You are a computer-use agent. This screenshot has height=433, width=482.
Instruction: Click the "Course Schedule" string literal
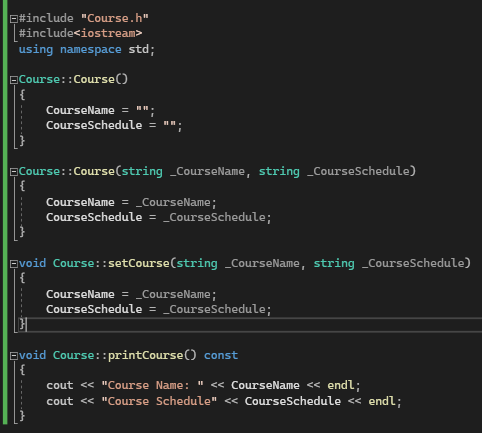[159, 401]
